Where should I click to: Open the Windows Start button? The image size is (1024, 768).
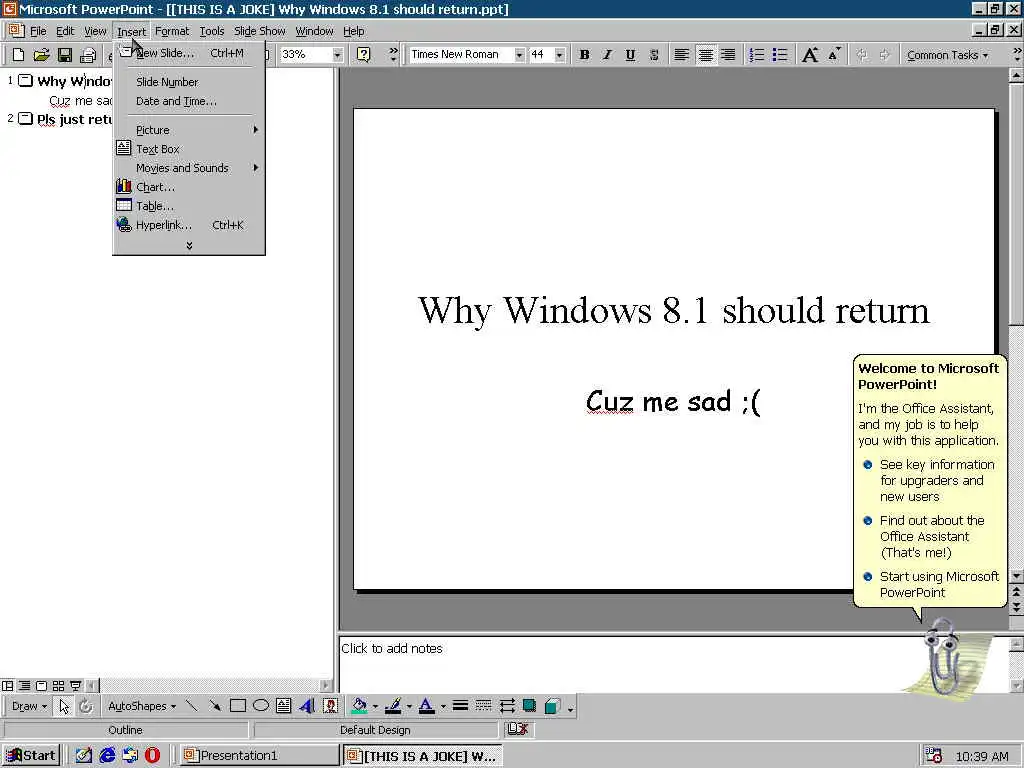[31, 755]
